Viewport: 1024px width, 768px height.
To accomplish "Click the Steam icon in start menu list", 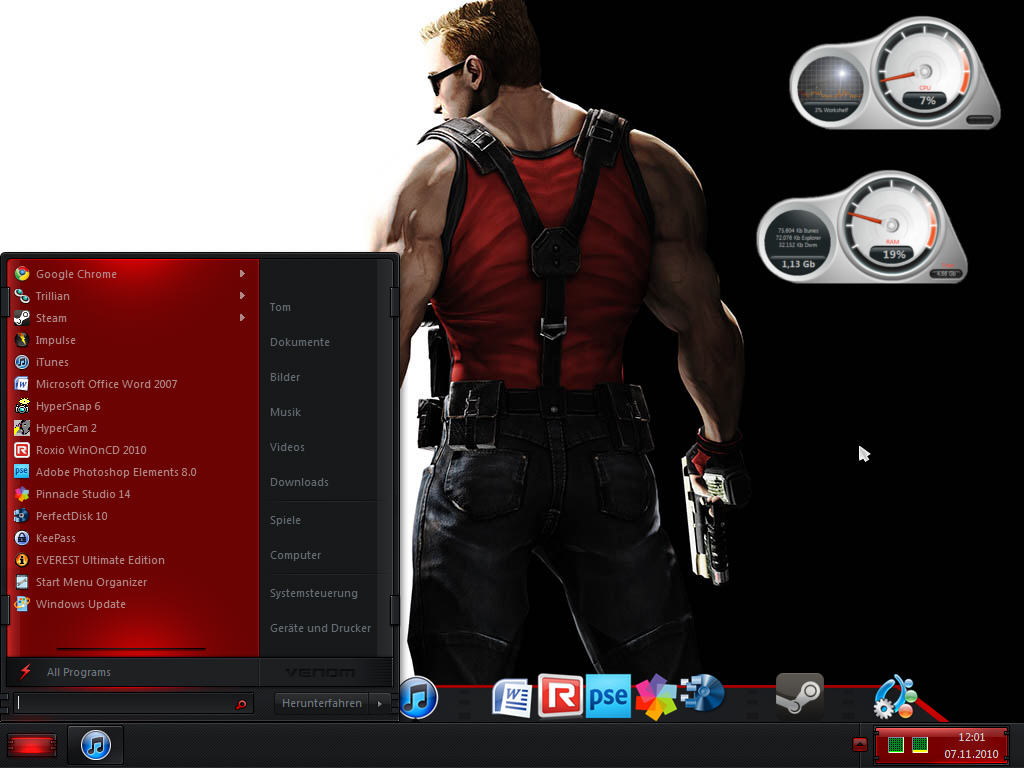I will click(22, 318).
